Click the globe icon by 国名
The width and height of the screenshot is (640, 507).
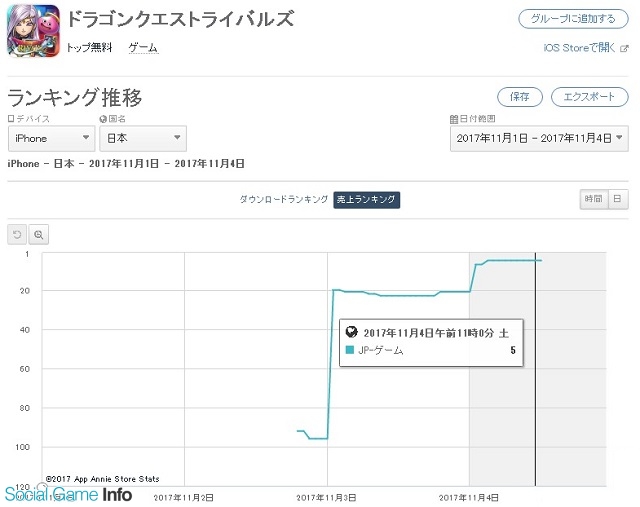tap(102, 119)
